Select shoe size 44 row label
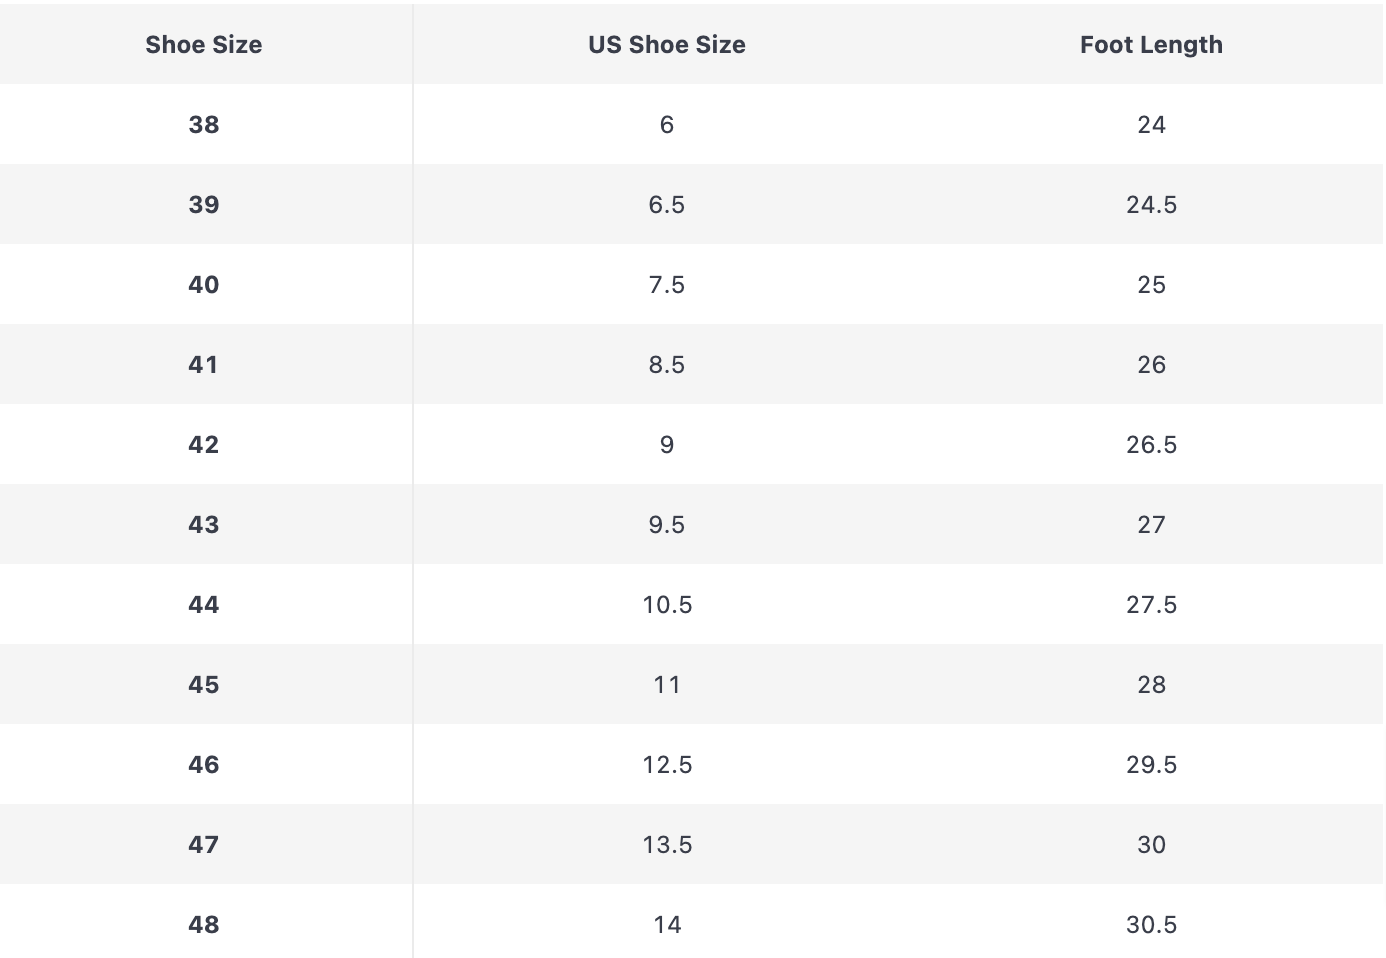 tap(204, 605)
